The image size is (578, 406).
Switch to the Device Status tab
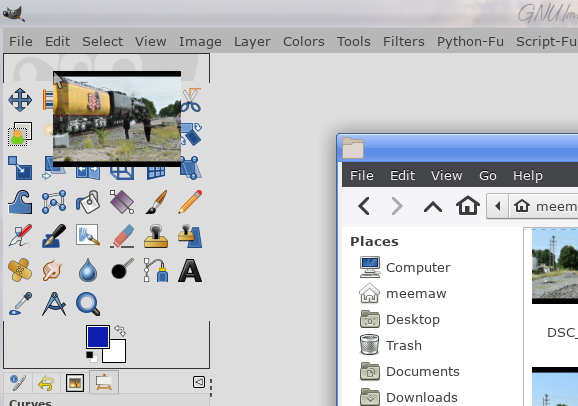[18, 383]
